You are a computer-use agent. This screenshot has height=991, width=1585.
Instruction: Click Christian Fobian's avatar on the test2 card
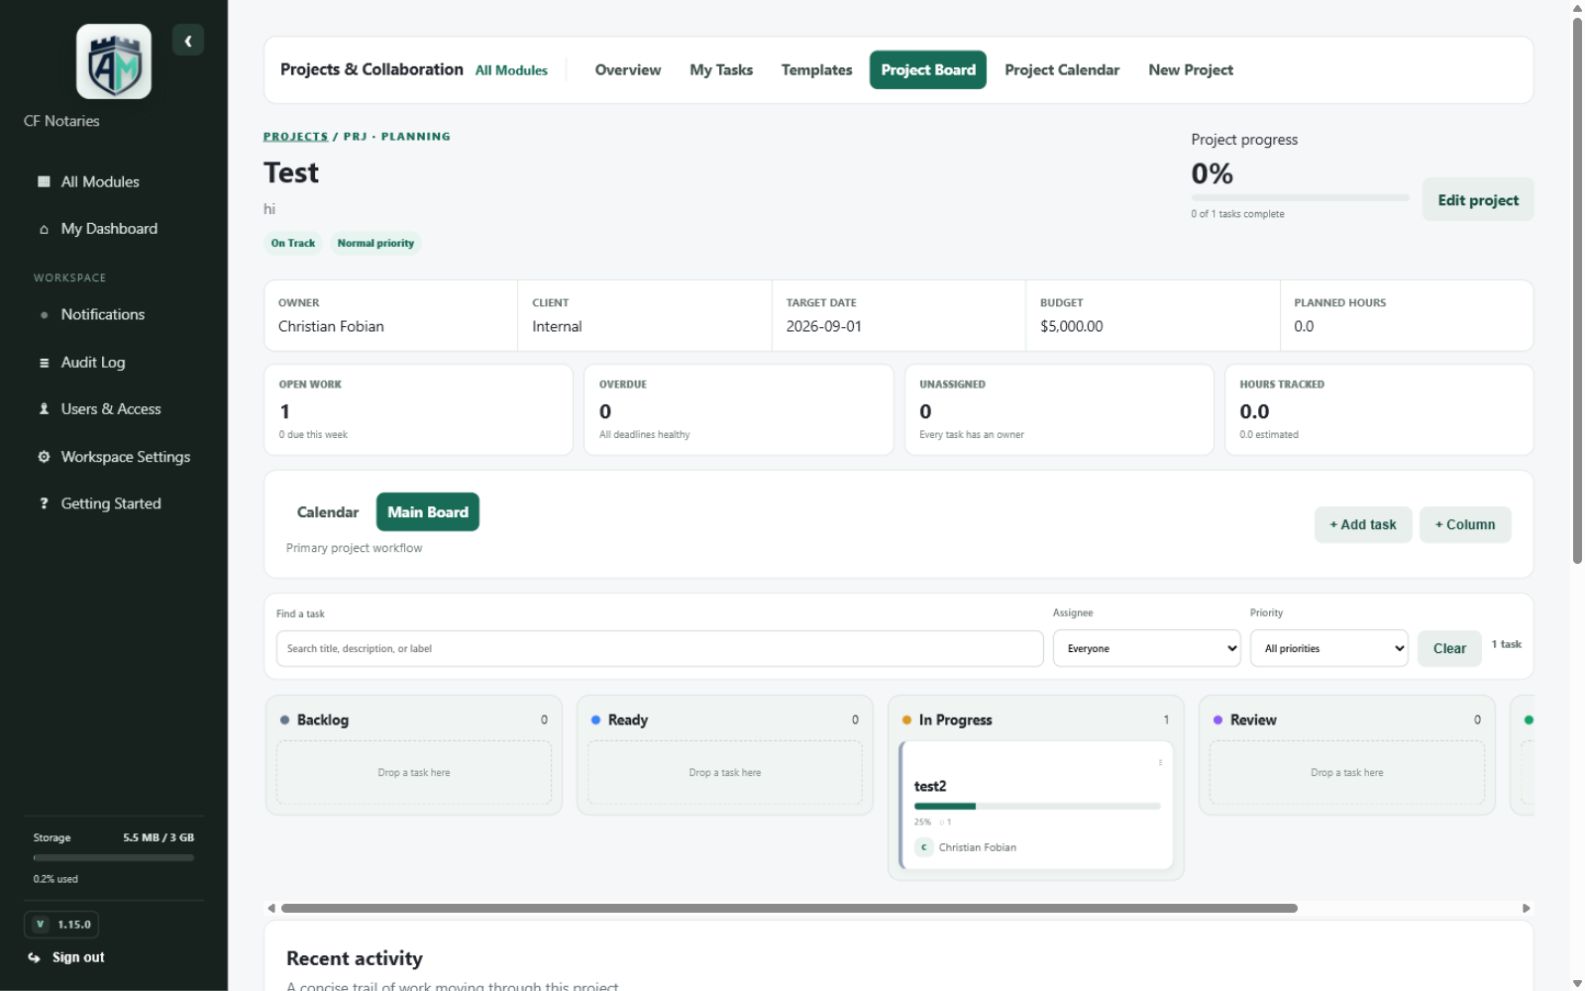924,848
